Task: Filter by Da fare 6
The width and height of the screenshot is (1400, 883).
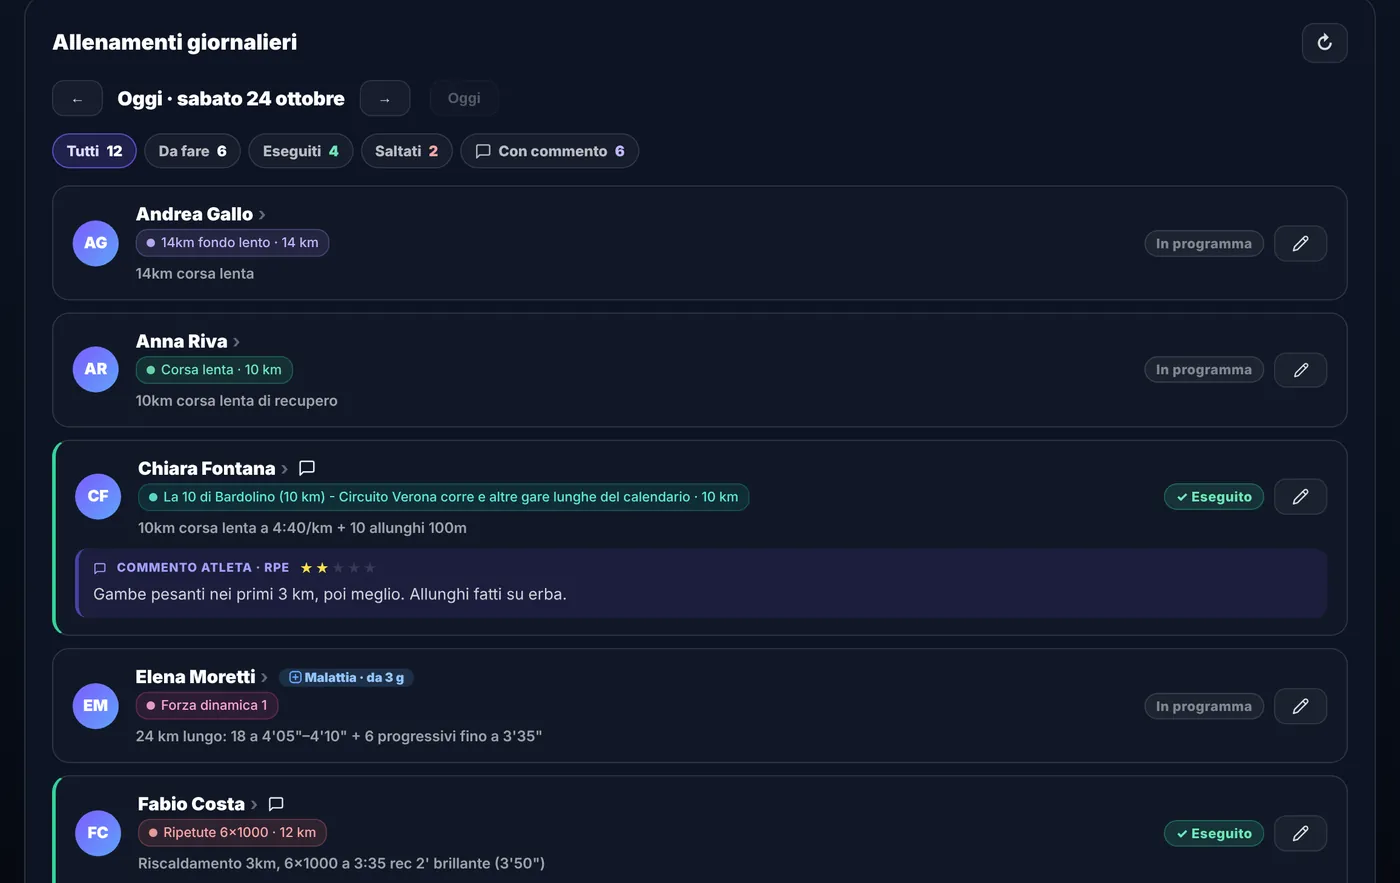Action: coord(192,151)
